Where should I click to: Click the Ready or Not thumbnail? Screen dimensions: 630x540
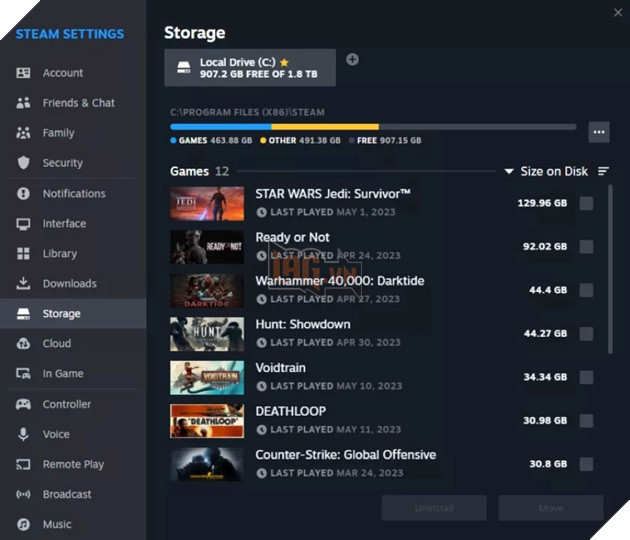tap(207, 247)
